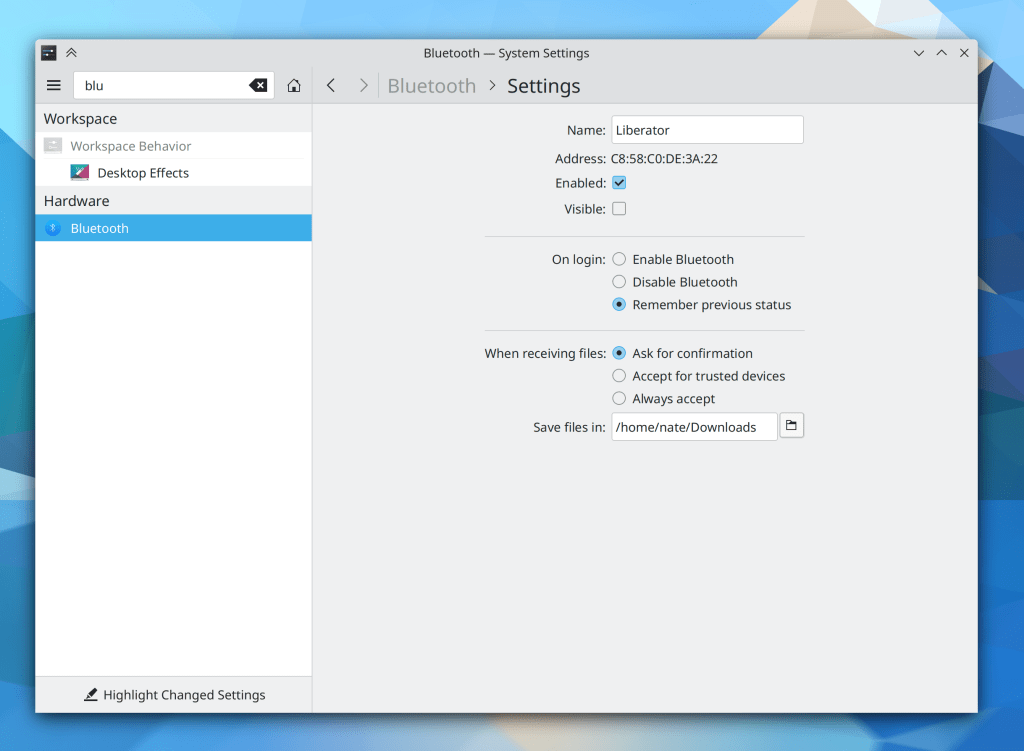
Task: Click the folder browse icon for save location
Action: [x=791, y=427]
